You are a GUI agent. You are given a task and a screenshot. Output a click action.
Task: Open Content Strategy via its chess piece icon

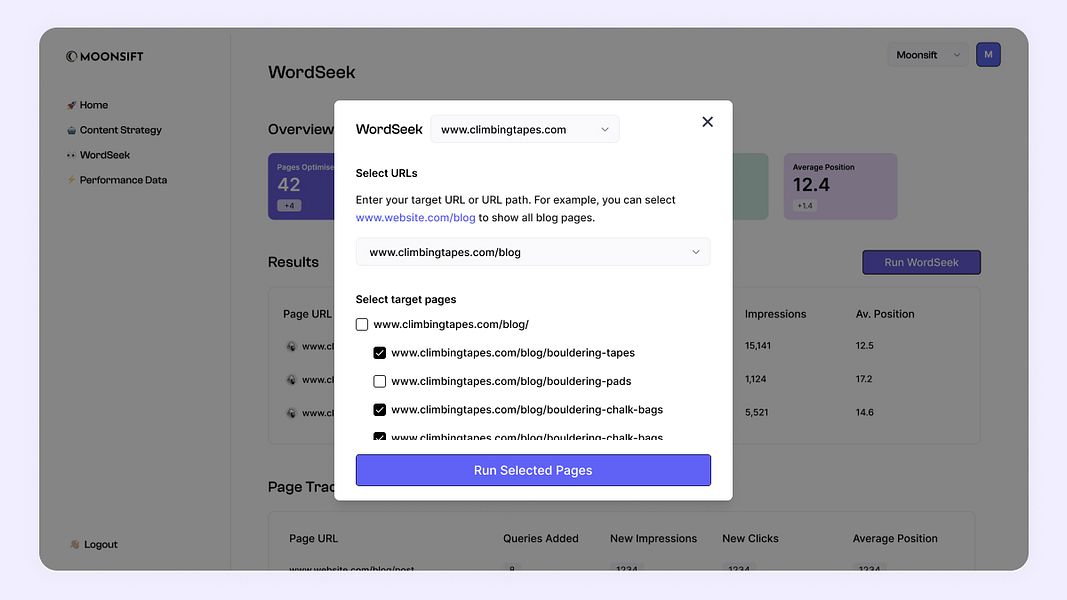[73, 129]
